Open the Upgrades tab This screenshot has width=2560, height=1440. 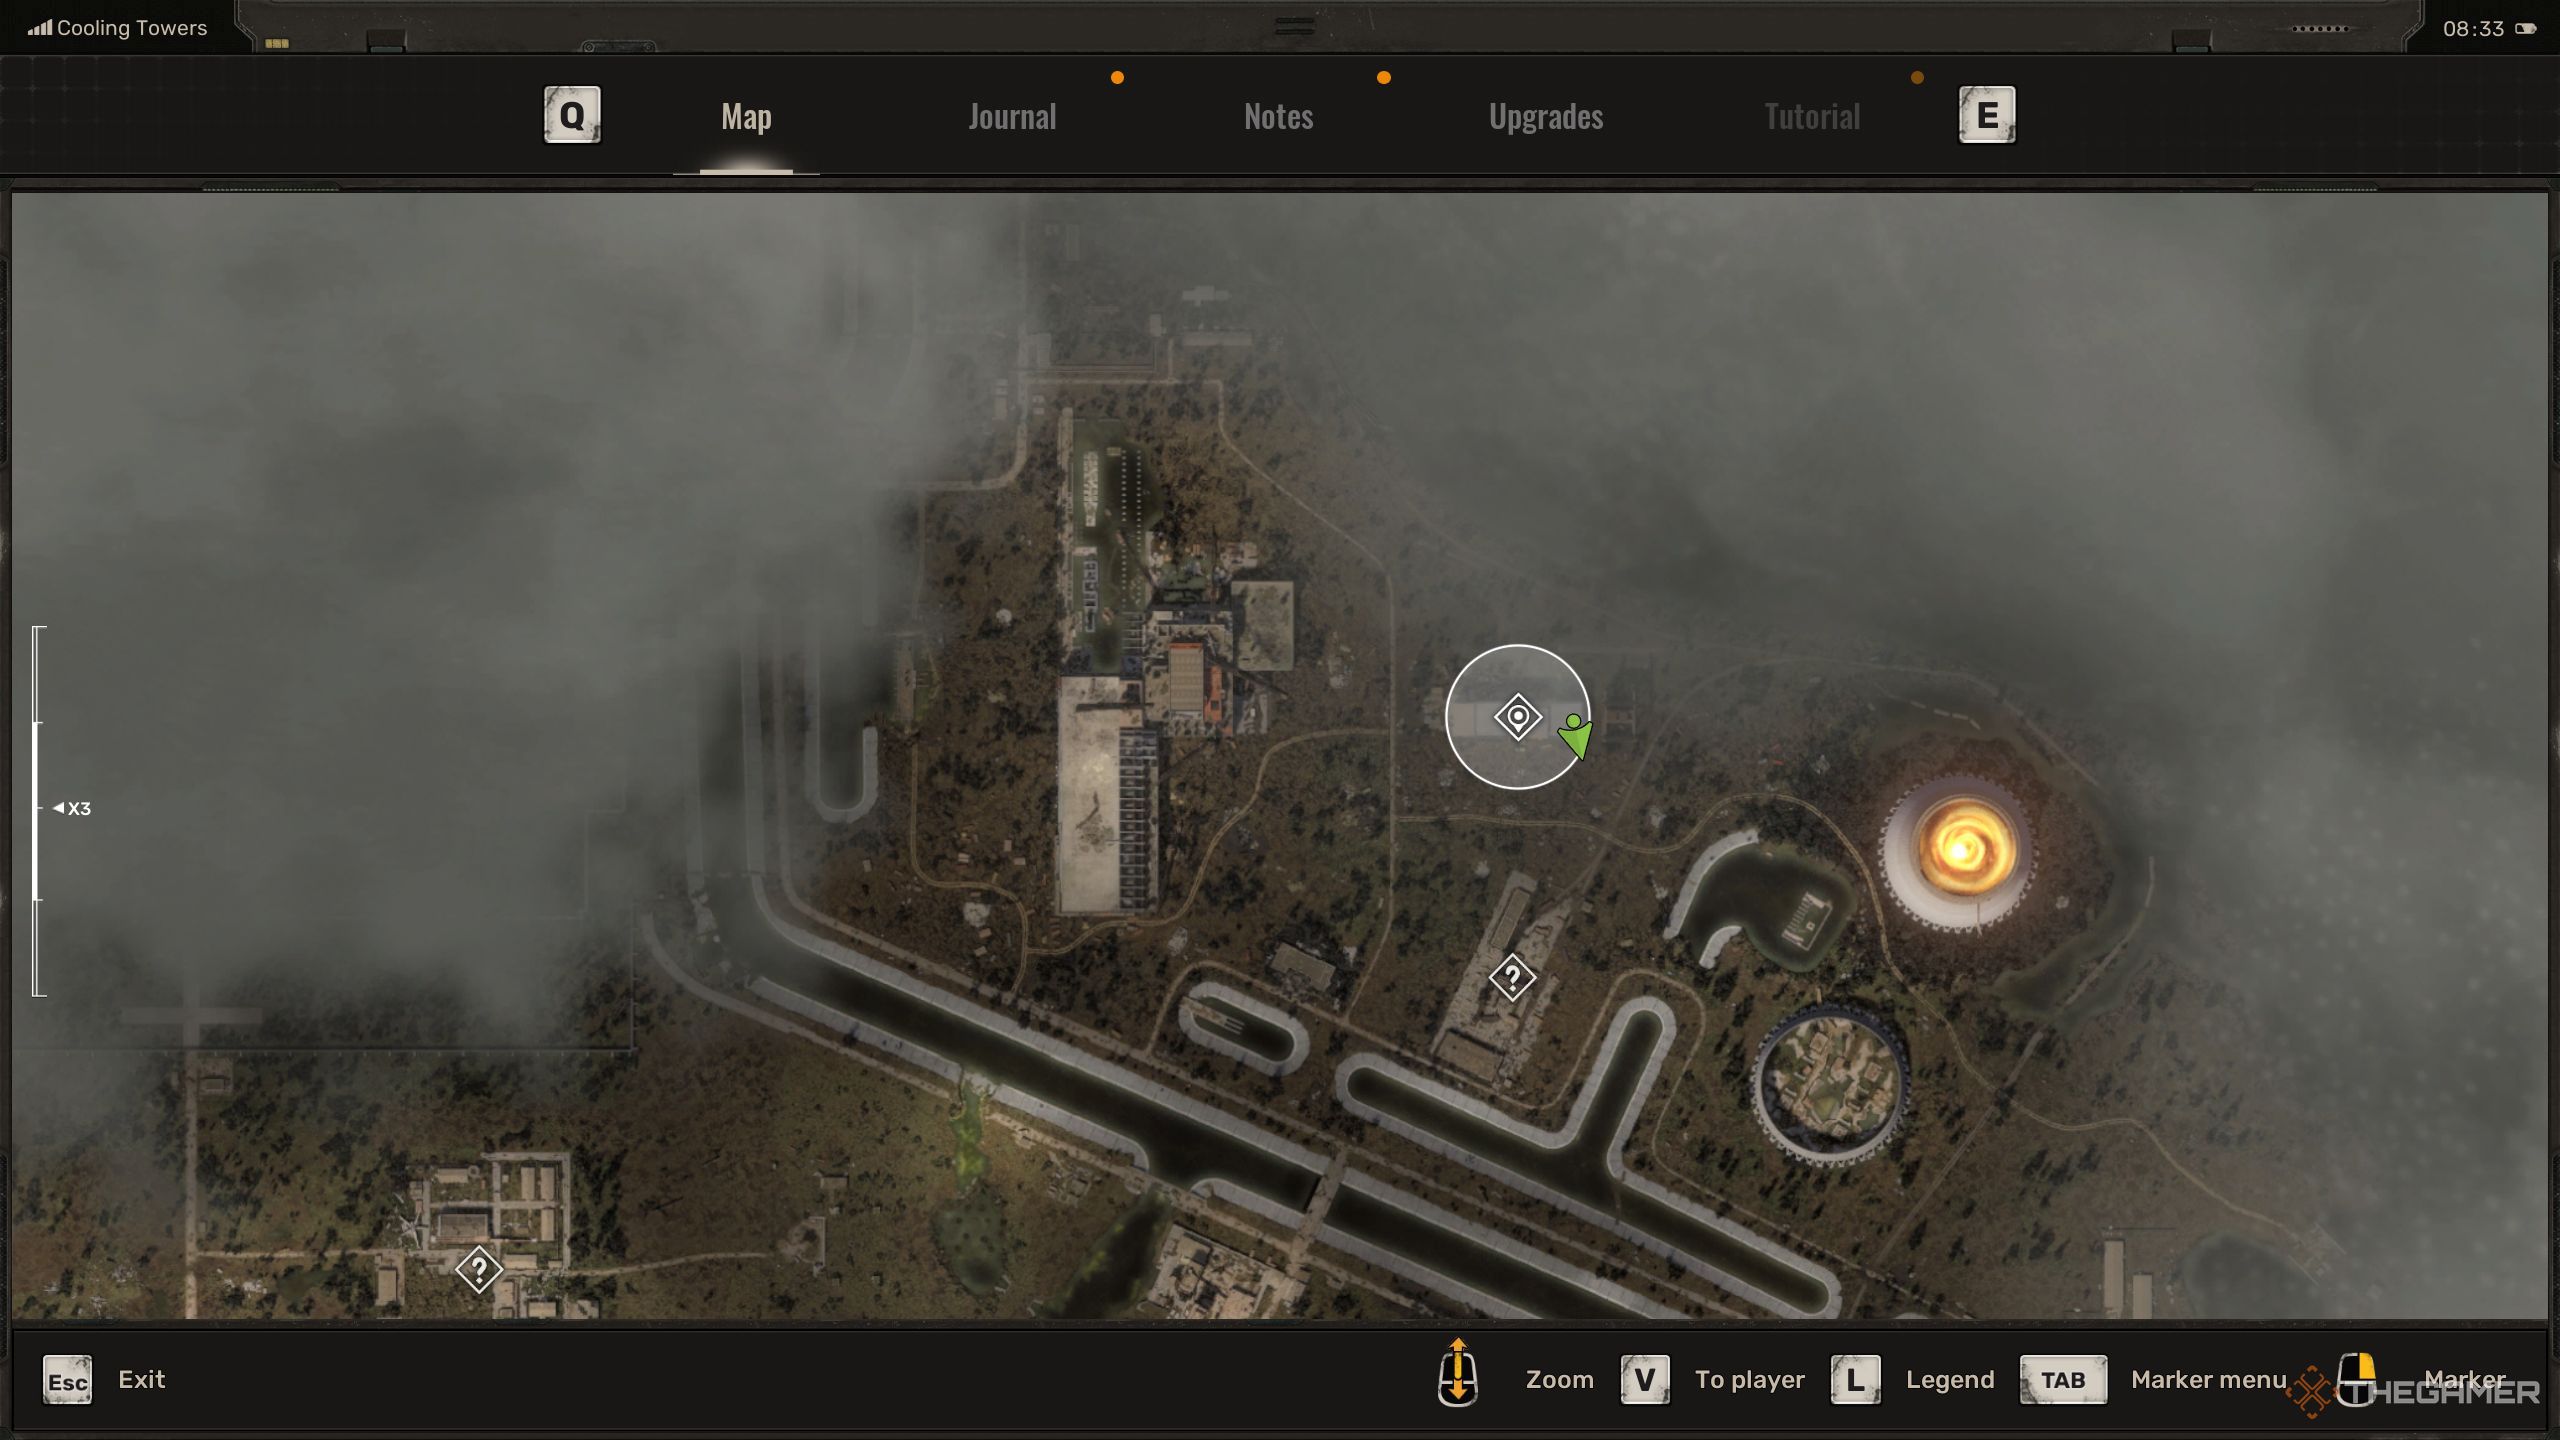(1544, 114)
